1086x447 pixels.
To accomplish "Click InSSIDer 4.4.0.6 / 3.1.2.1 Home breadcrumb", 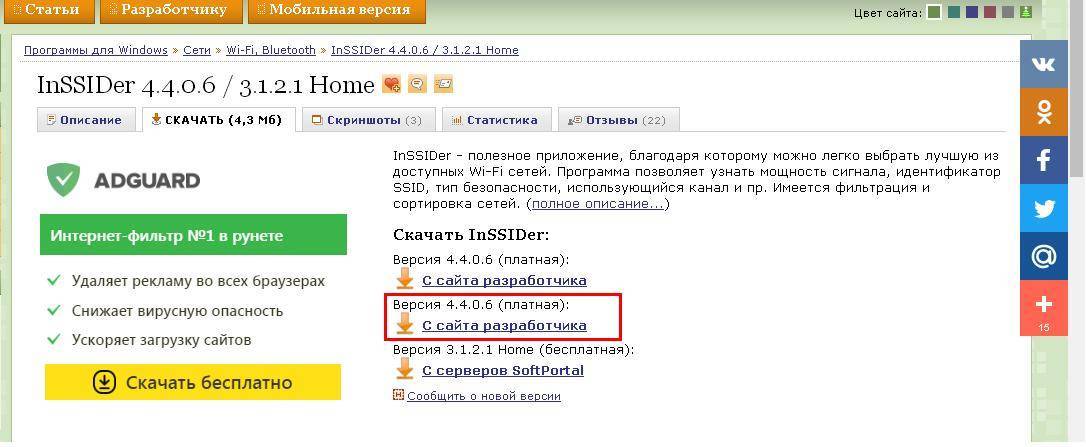I will (x=425, y=50).
